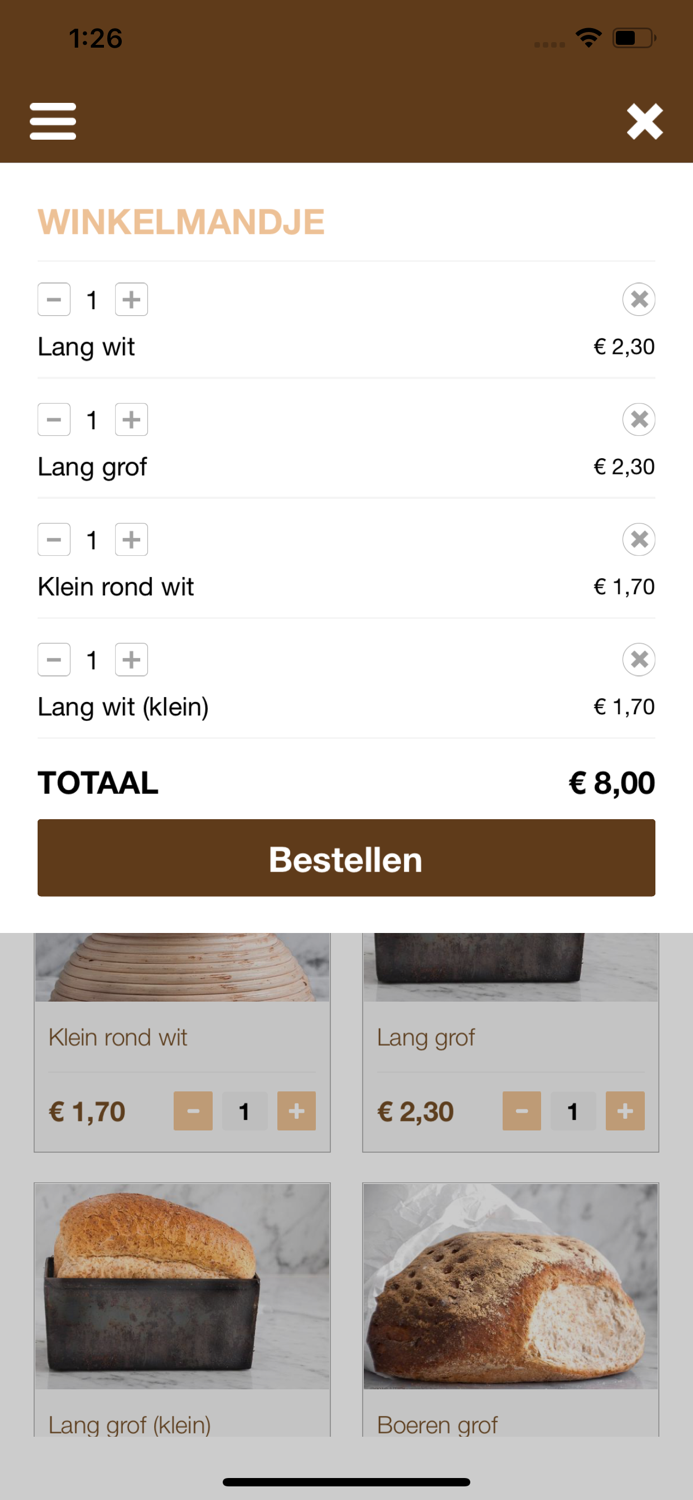This screenshot has height=1500, width=693.
Task: Decrease quantity of Lang wit (klein)
Action: [x=54, y=659]
